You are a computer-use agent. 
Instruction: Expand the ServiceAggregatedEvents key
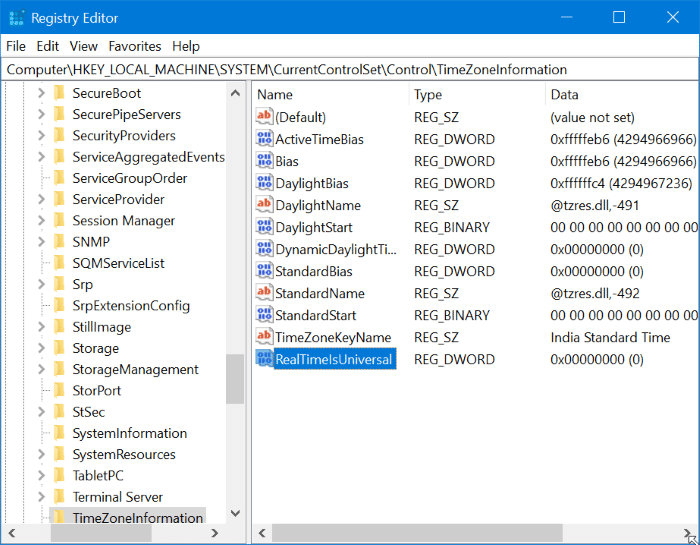pos(42,157)
